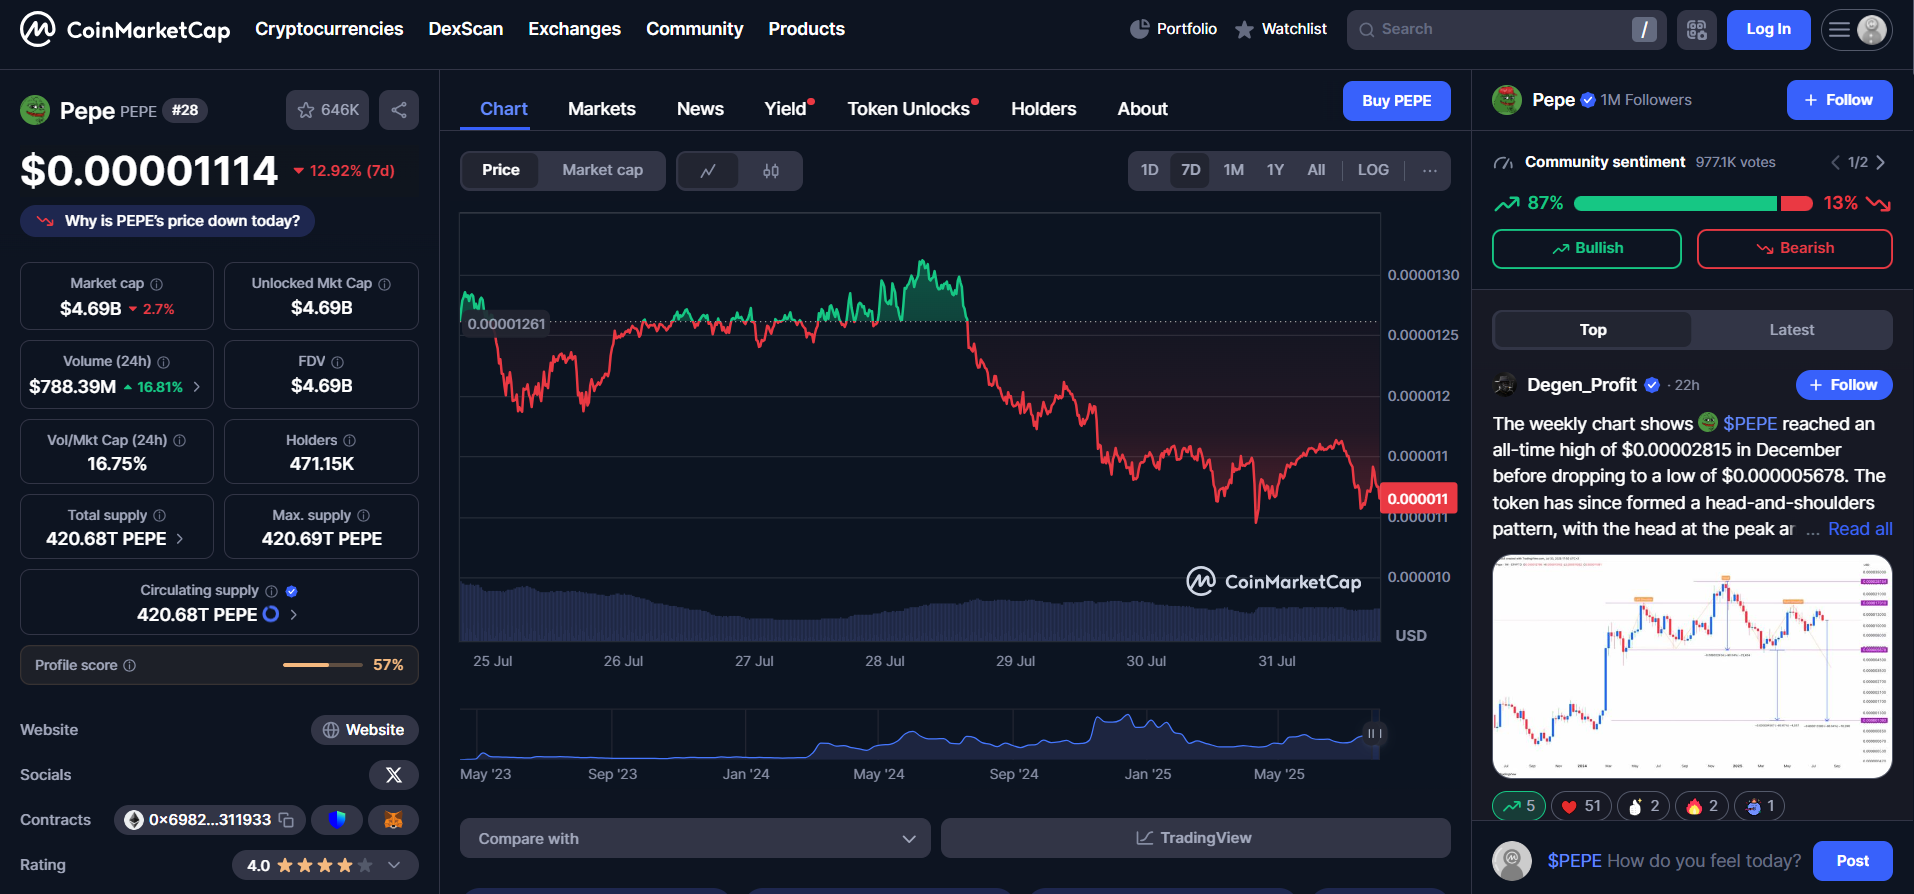Click the heart reaction with 51 count
The image size is (1914, 894).
point(1581,806)
